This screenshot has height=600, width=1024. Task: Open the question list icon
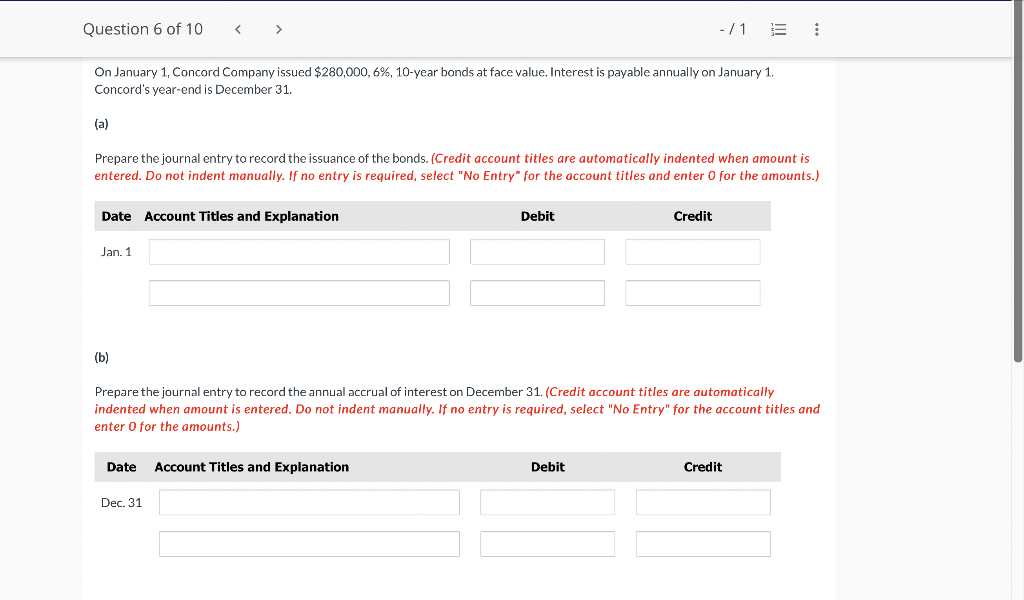[x=778, y=29]
